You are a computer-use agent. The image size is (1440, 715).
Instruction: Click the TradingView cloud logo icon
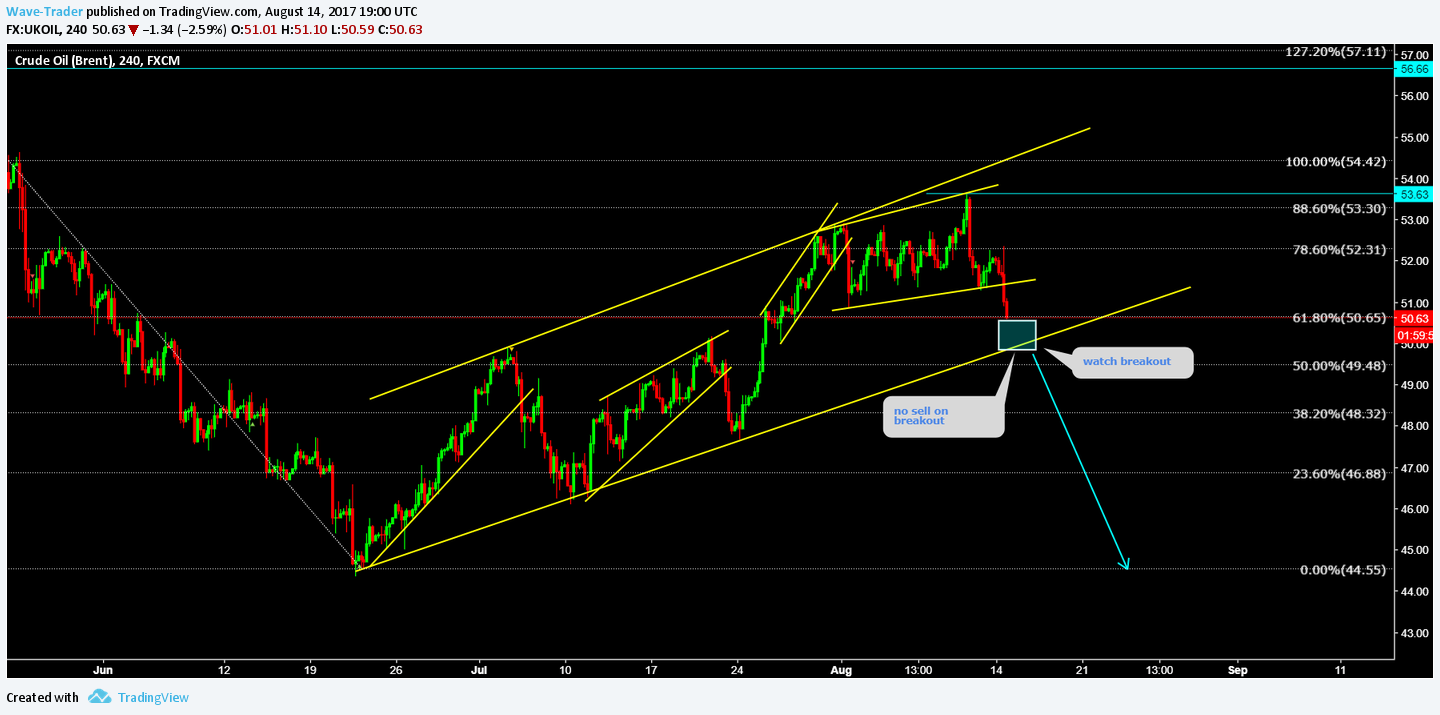99,697
